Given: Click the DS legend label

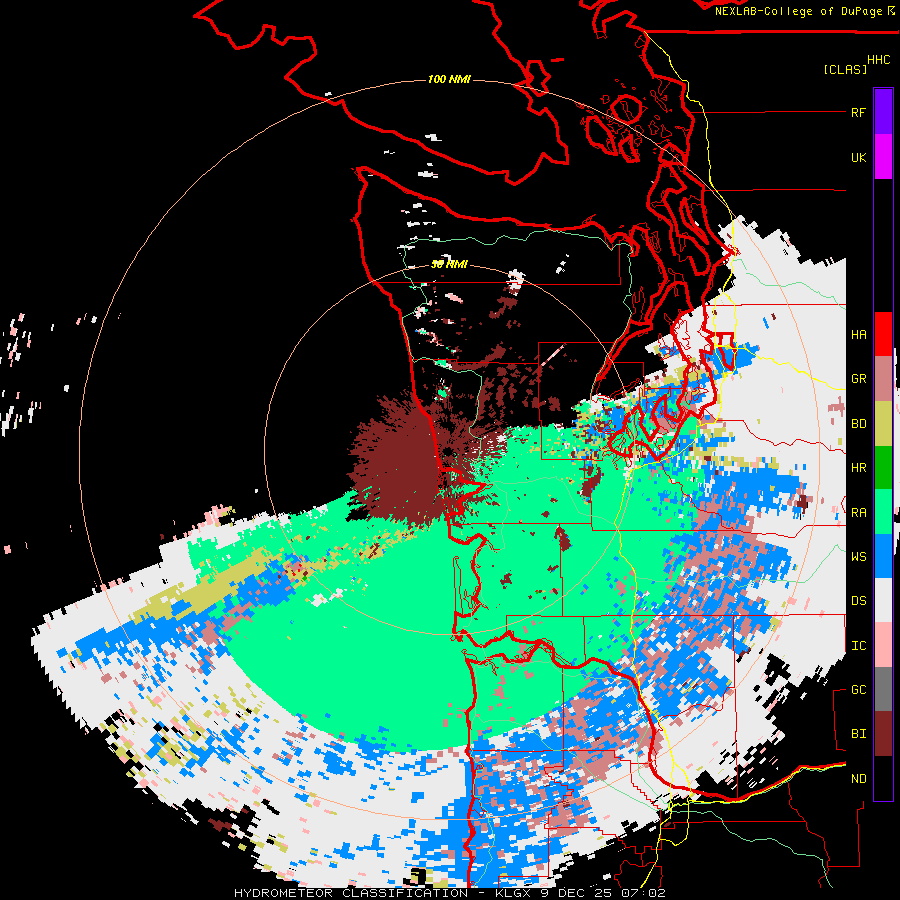Looking at the screenshot, I should [858, 601].
